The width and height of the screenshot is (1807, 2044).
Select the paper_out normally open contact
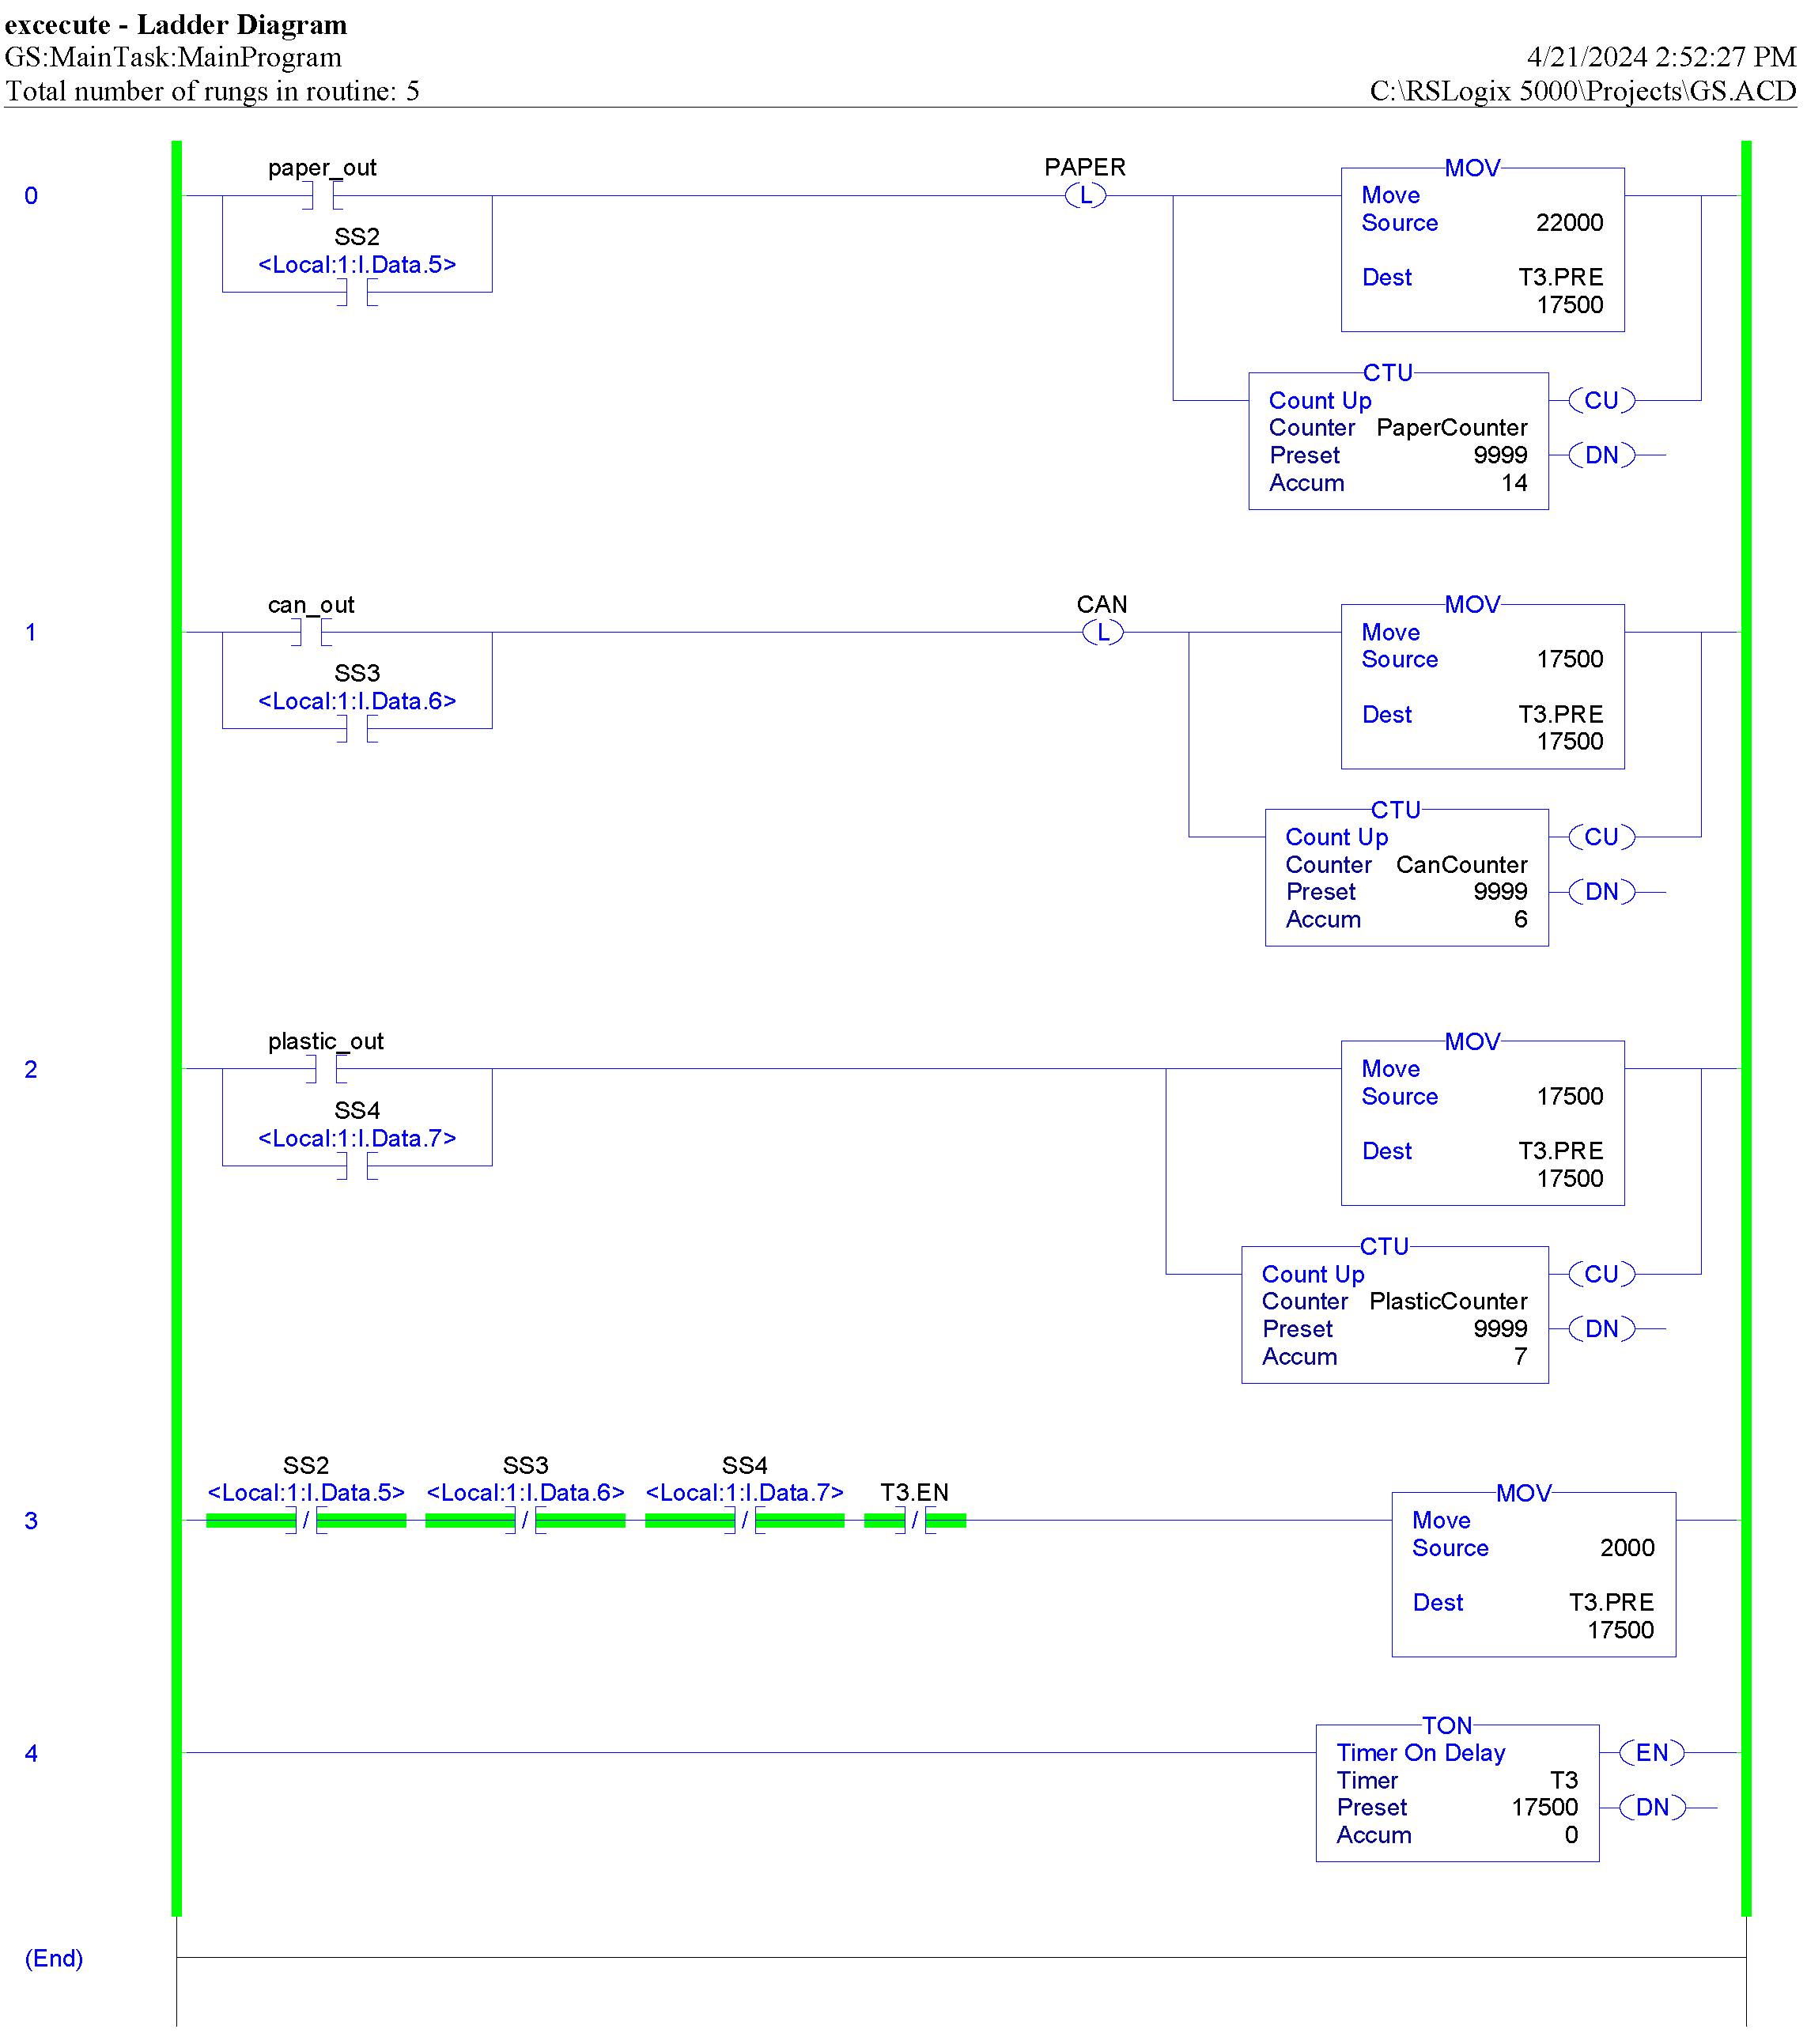[x=322, y=195]
